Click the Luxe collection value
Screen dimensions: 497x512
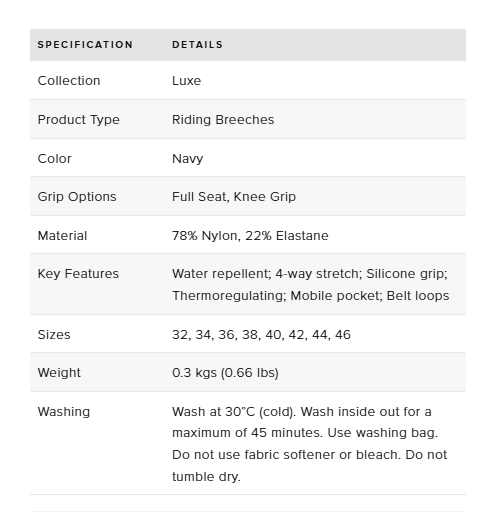pos(187,81)
